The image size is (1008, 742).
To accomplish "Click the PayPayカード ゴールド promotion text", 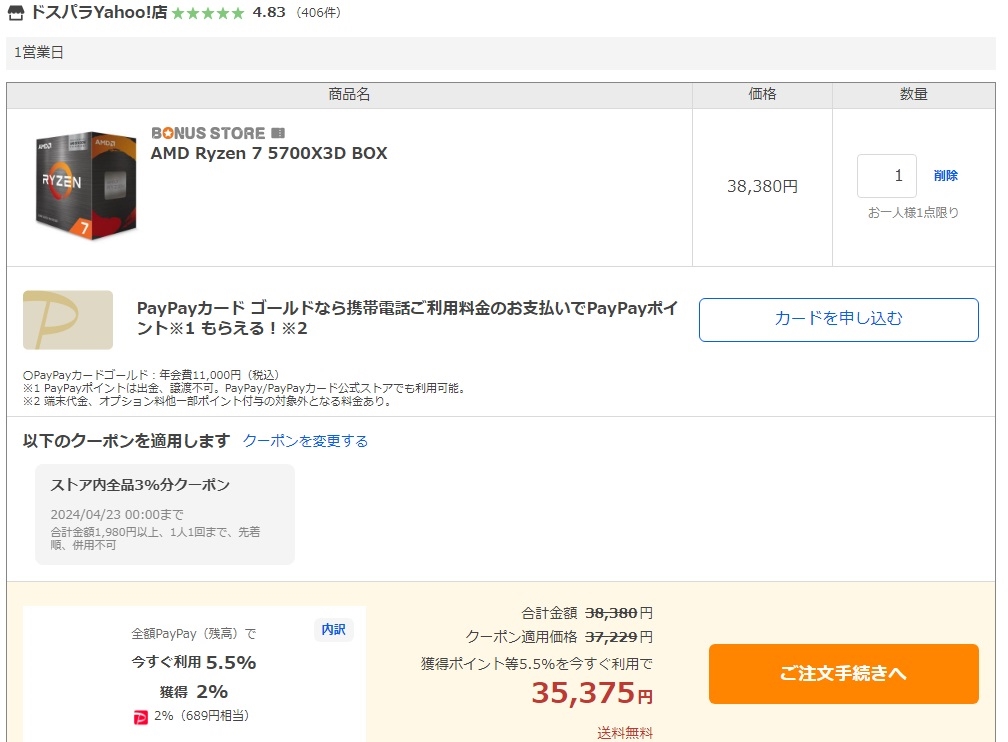I will 406,318.
